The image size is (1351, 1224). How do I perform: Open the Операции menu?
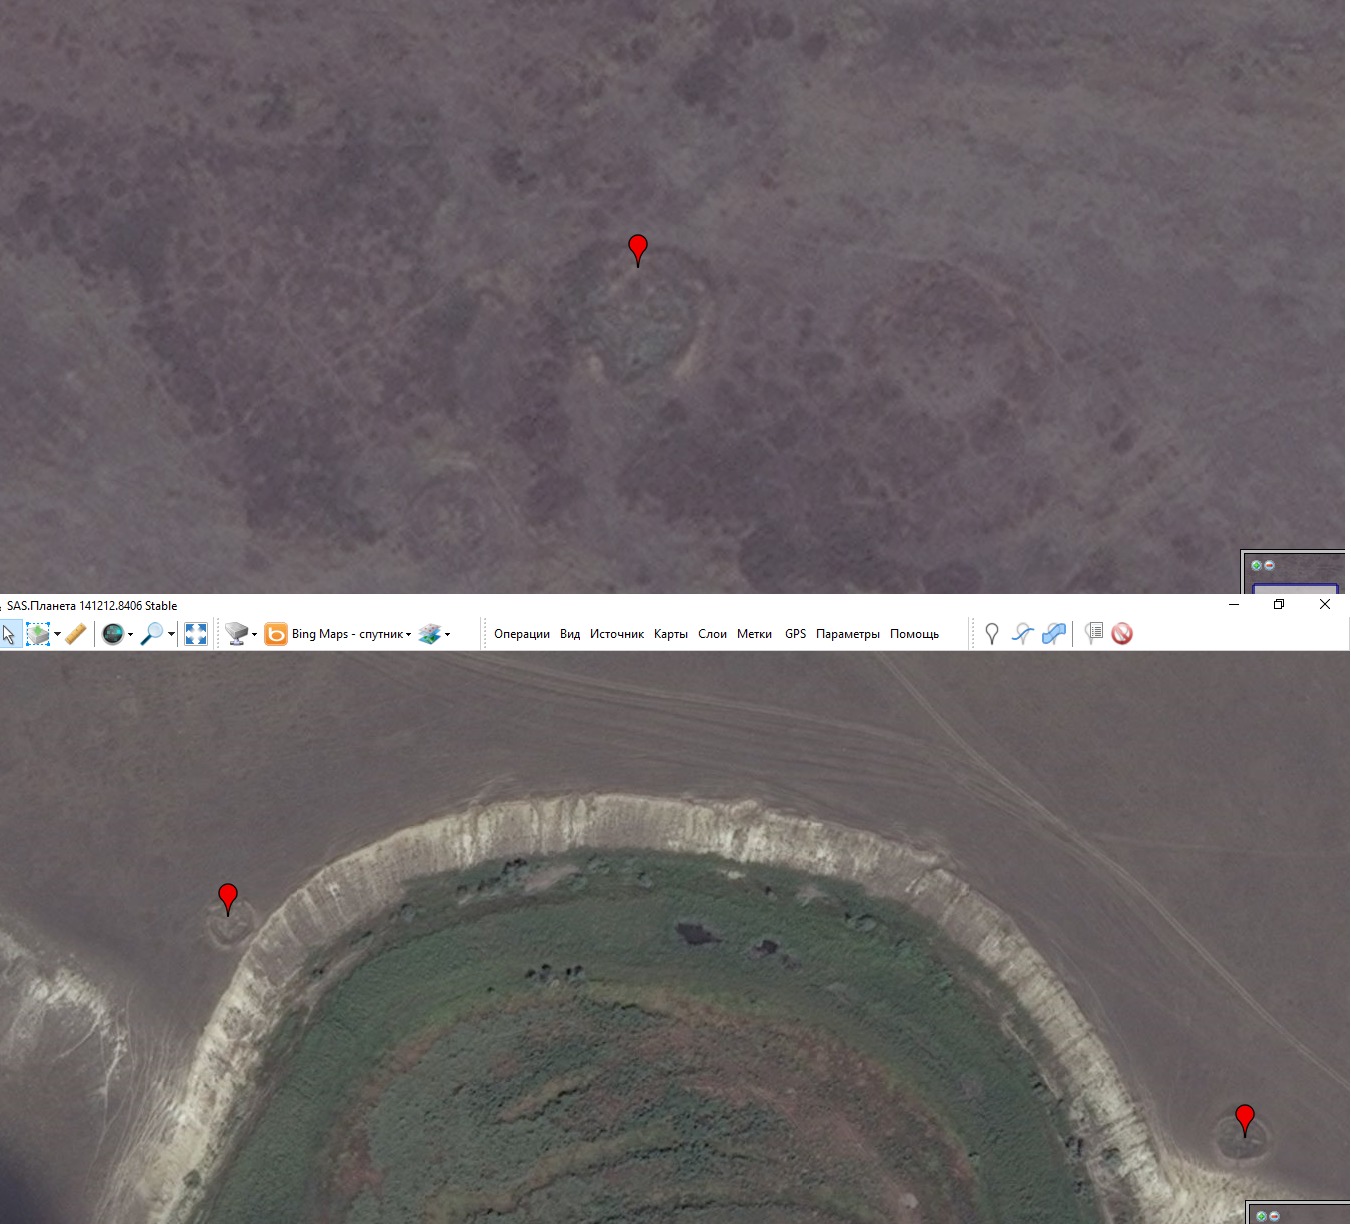coord(521,634)
